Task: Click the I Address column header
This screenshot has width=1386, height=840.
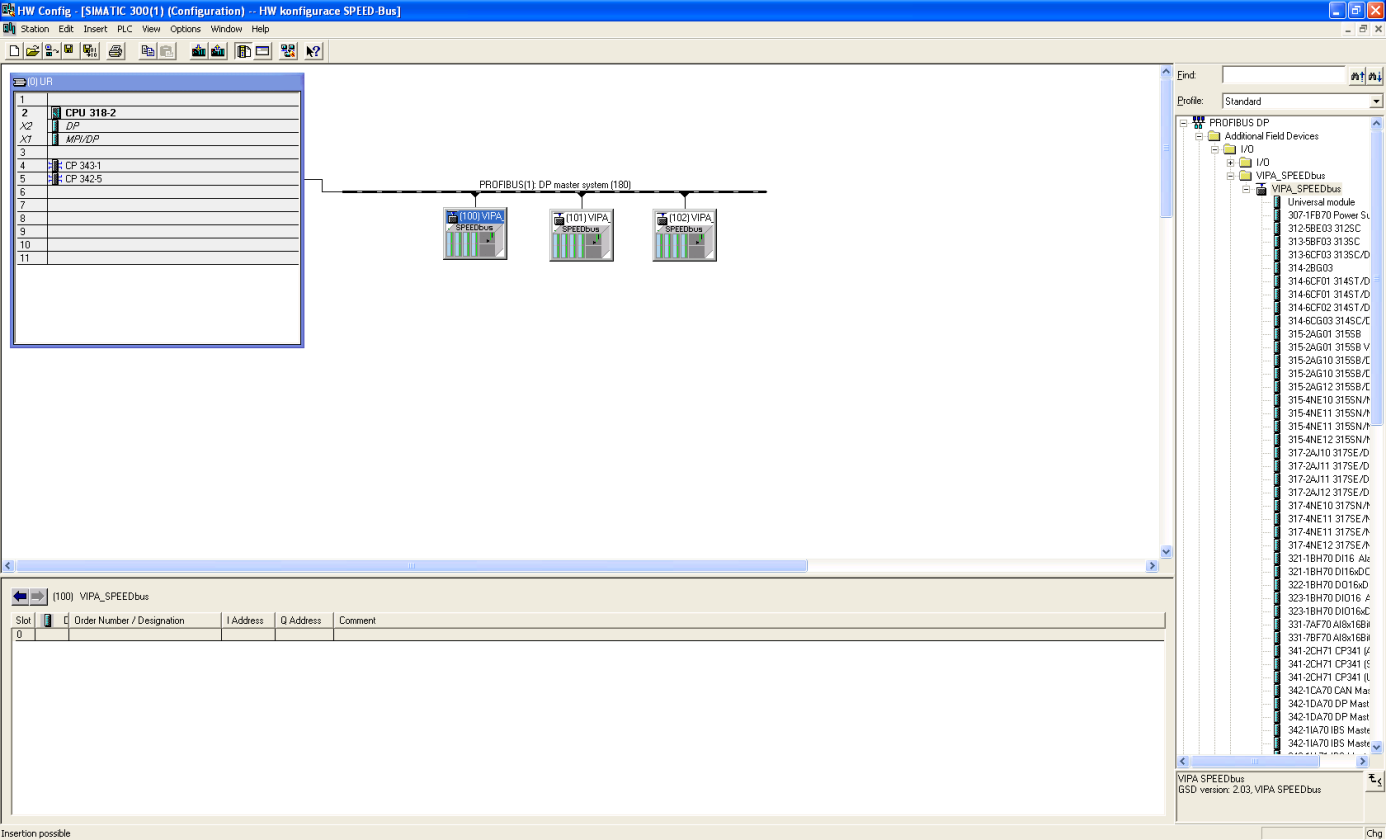Action: click(249, 620)
